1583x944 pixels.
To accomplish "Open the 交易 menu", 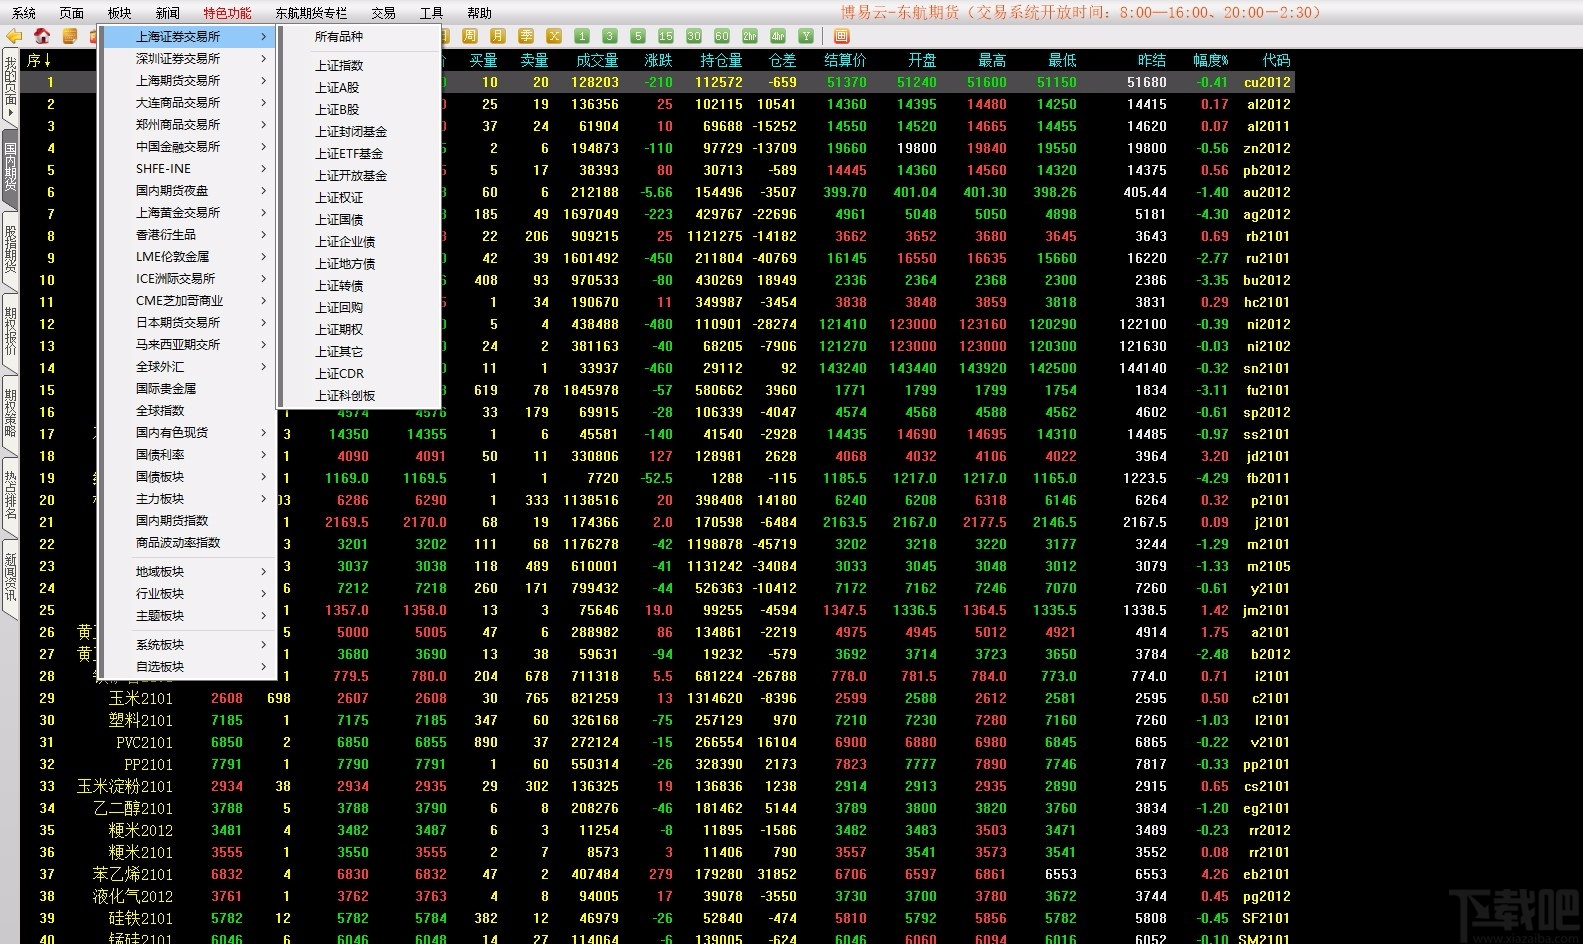I will [x=383, y=13].
